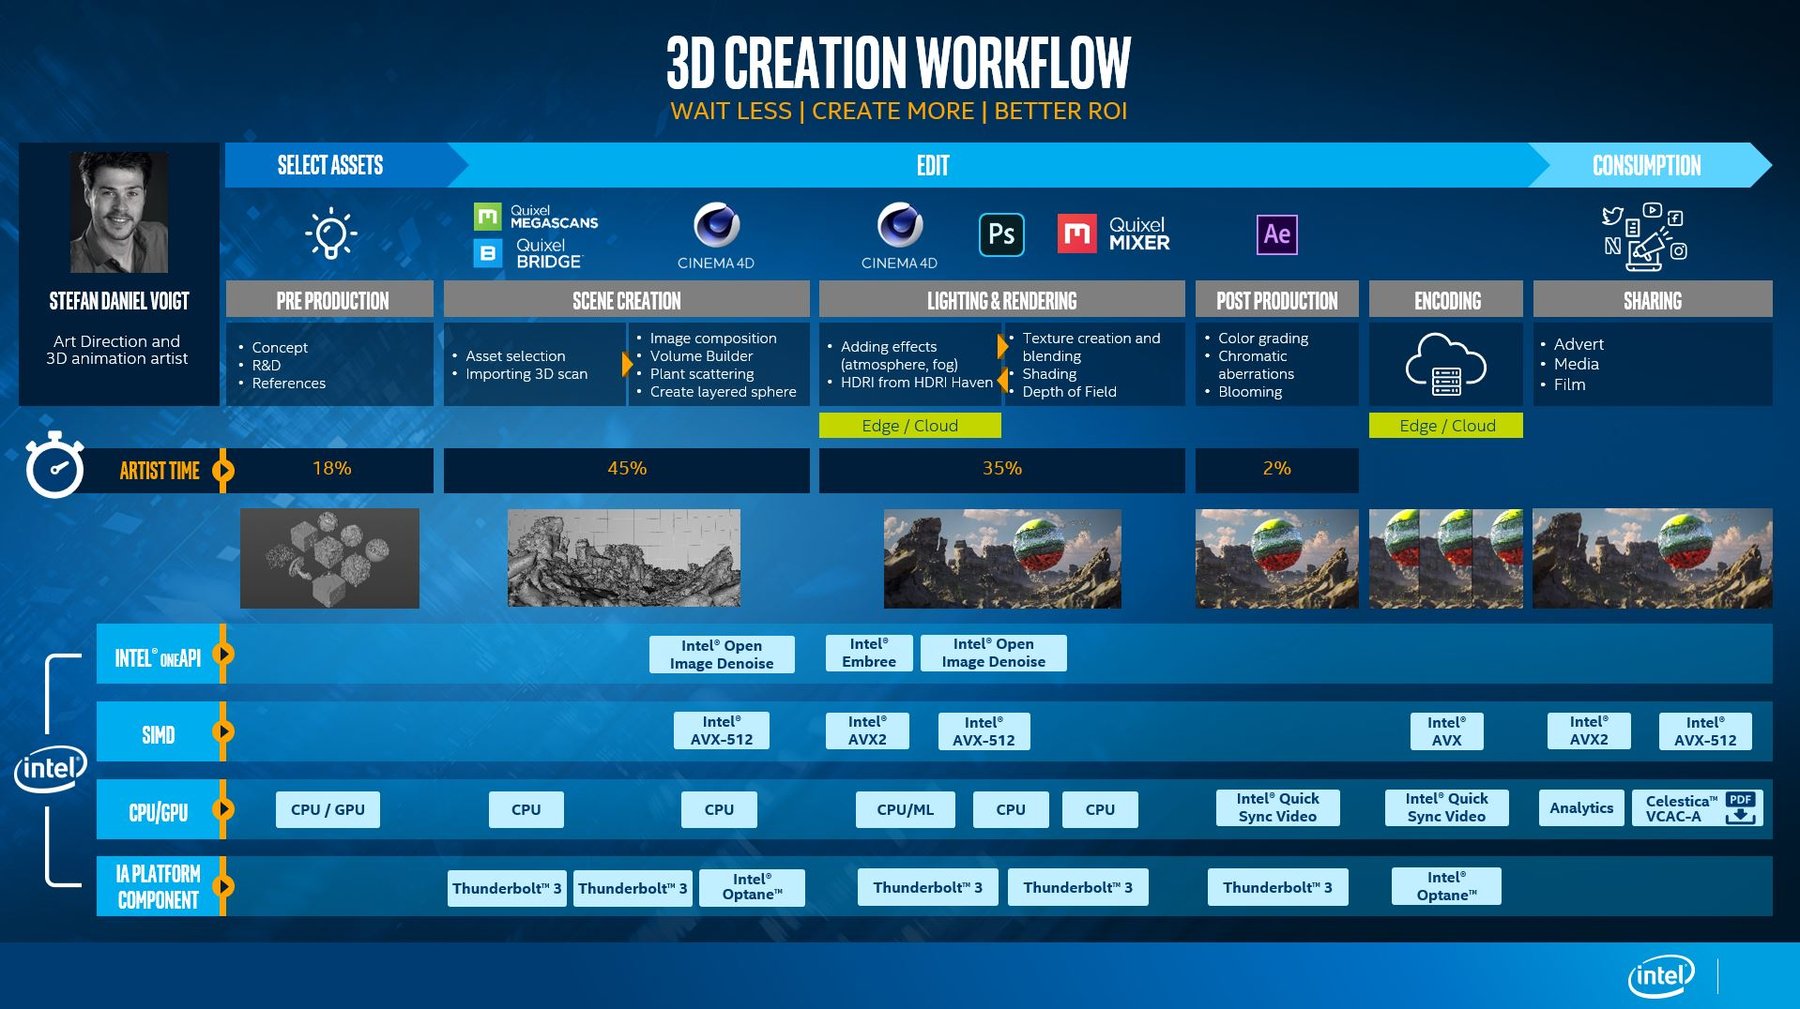Open the Photoshop Ps icon

(x=1000, y=231)
